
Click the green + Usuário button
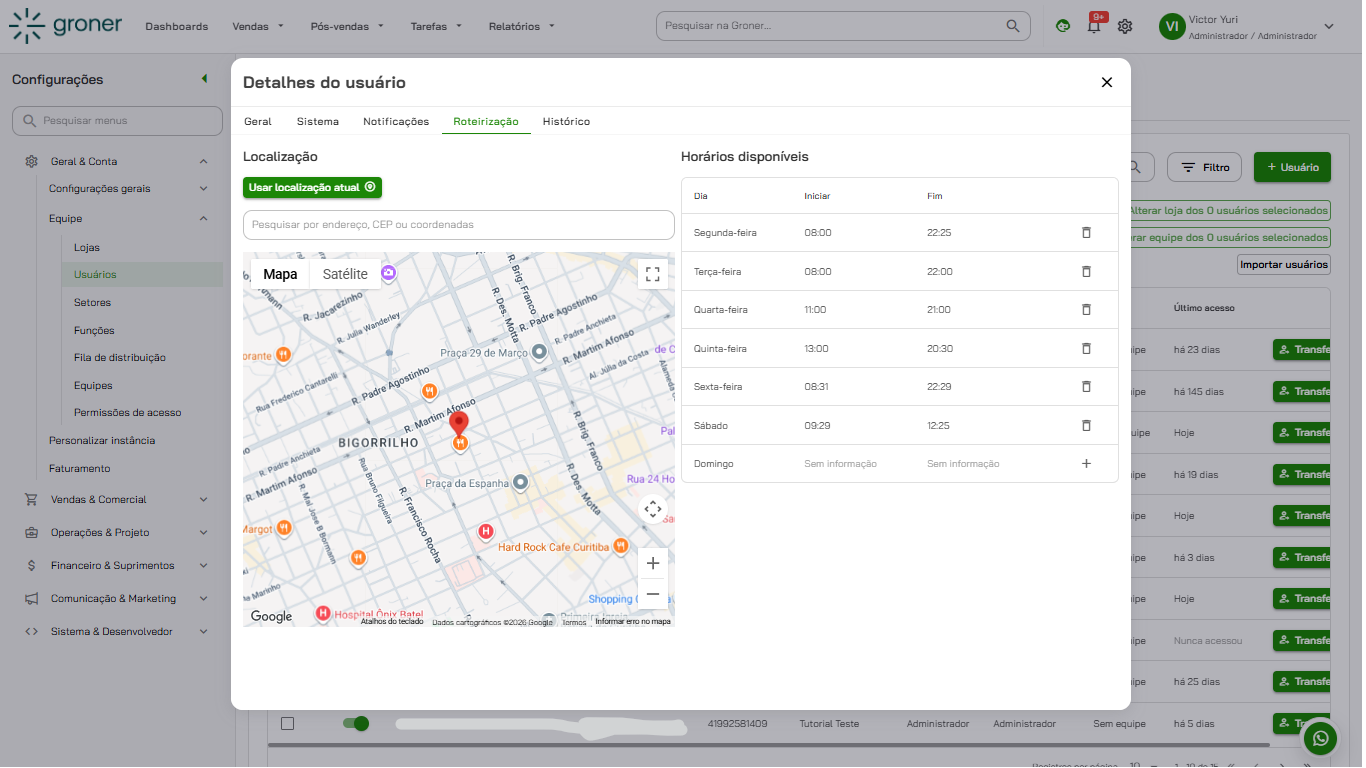click(1292, 167)
